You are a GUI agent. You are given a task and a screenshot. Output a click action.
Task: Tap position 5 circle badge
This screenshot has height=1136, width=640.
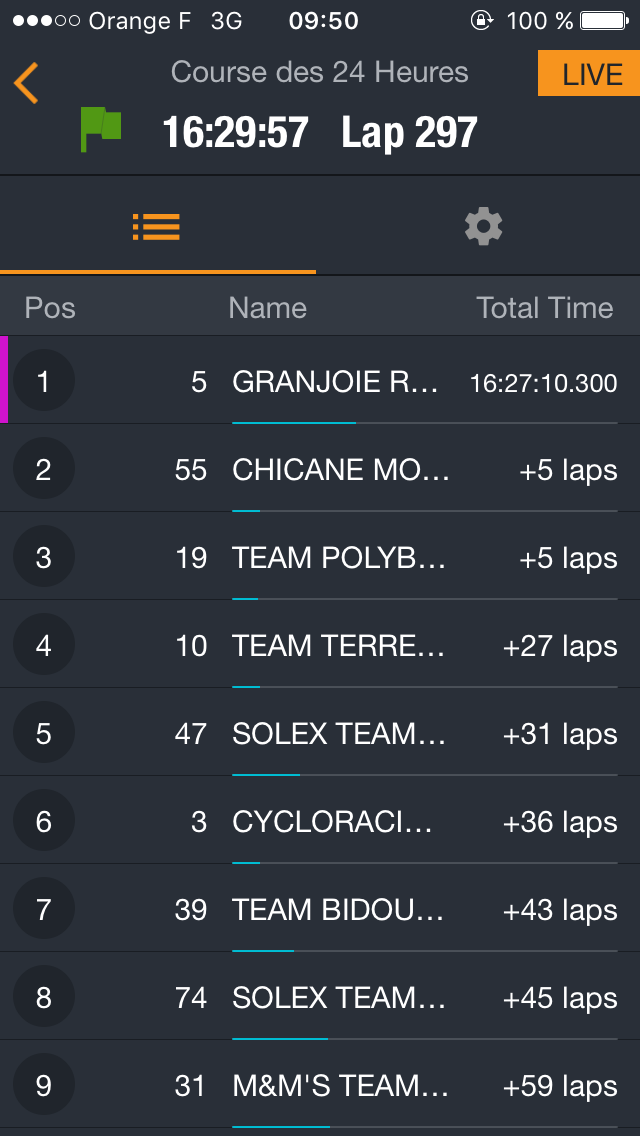tap(43, 733)
